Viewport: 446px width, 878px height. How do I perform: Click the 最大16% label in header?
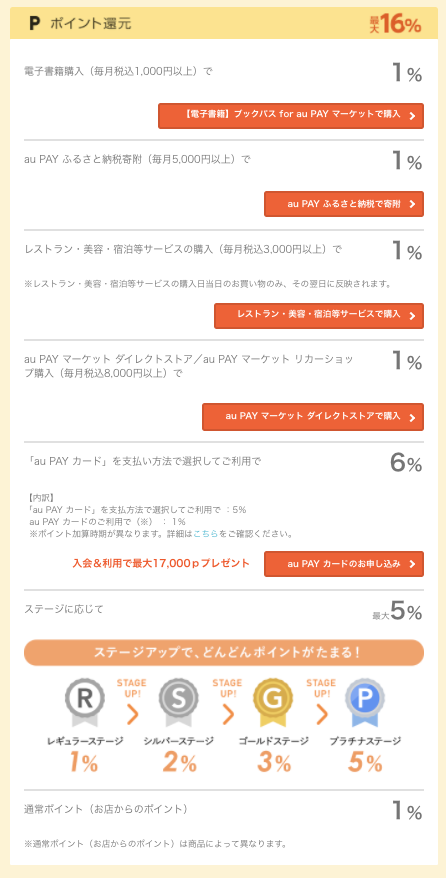click(x=395, y=24)
